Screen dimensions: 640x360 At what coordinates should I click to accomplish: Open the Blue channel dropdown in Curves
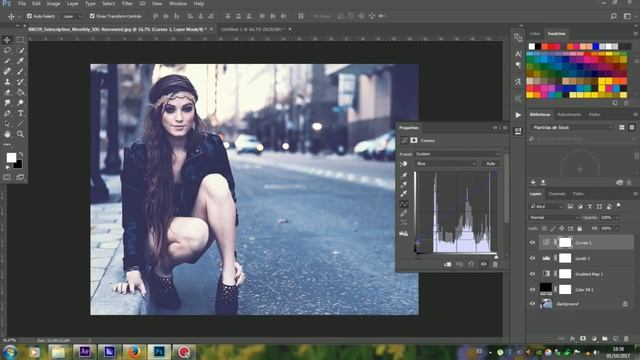tap(446, 164)
